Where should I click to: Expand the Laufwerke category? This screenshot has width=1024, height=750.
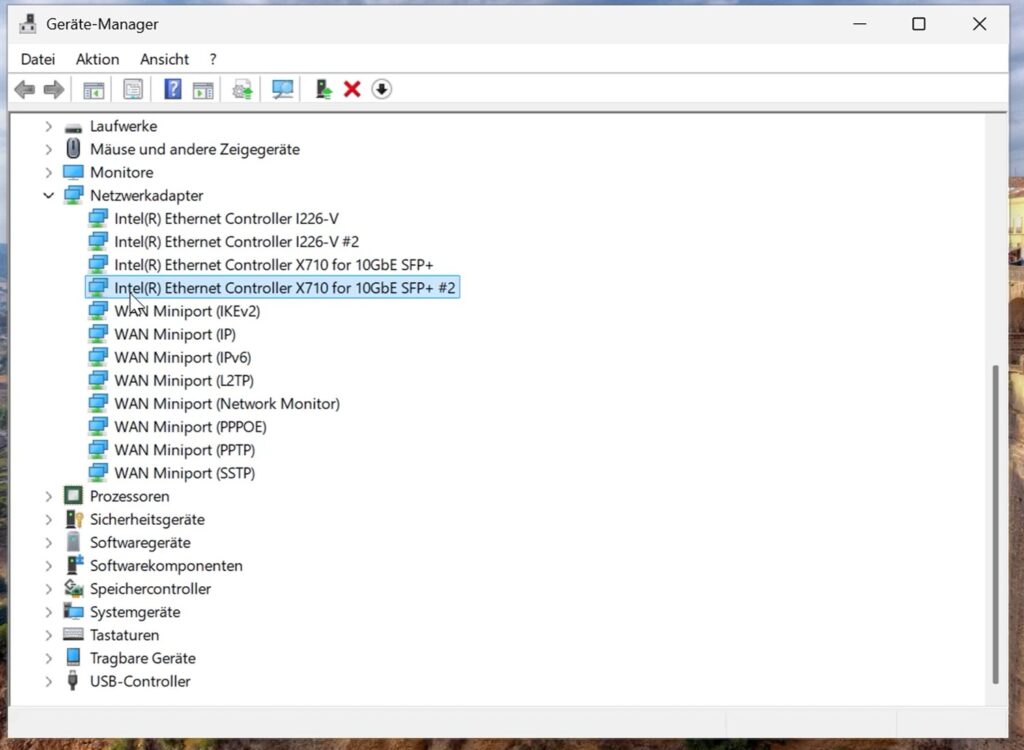point(48,127)
